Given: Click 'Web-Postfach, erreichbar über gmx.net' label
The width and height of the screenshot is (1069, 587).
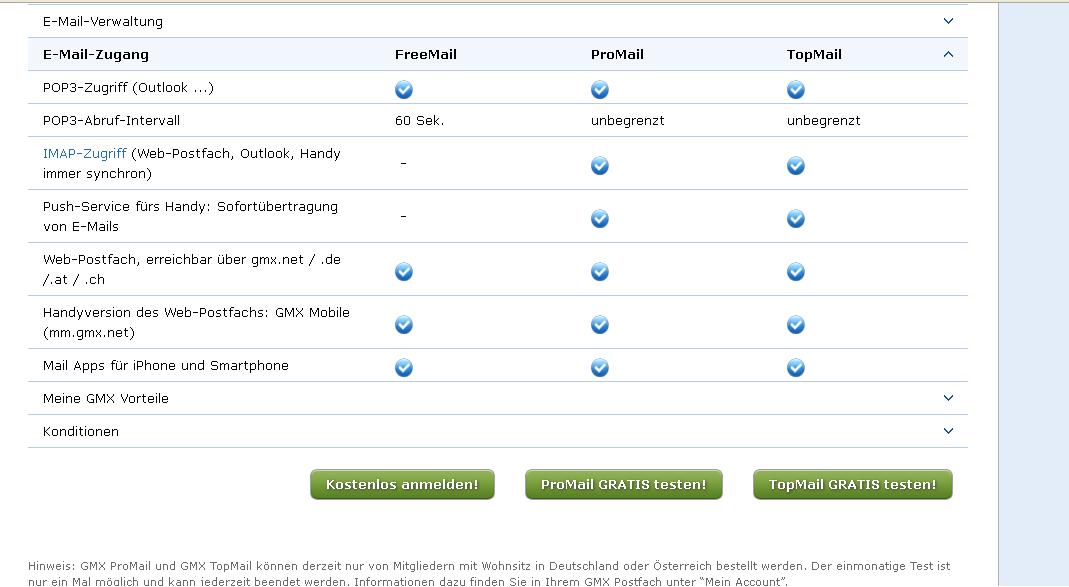Looking at the screenshot, I should click(x=192, y=269).
